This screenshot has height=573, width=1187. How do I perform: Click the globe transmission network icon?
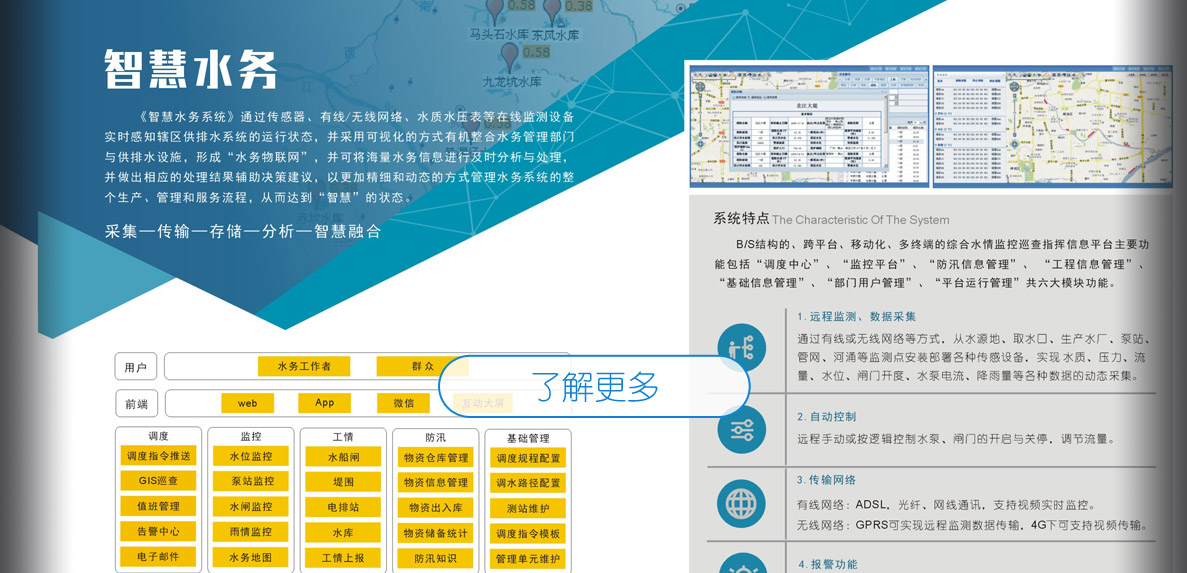click(741, 504)
